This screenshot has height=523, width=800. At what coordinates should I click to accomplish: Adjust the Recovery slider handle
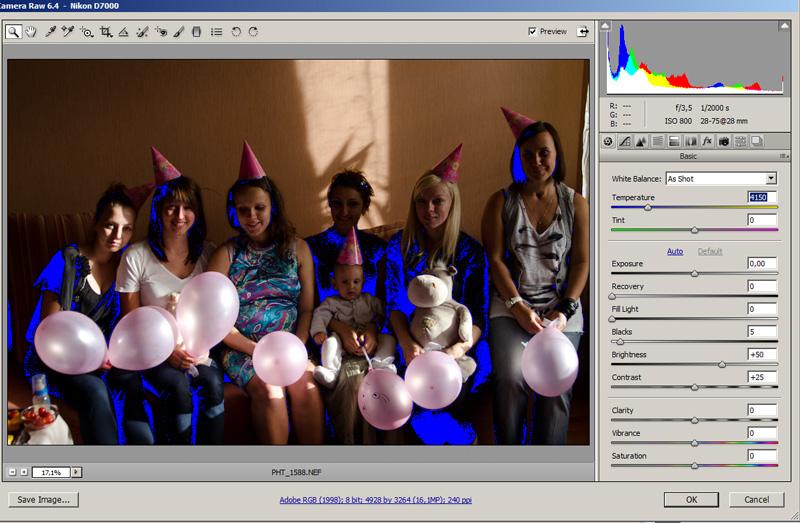pyautogui.click(x=612, y=296)
